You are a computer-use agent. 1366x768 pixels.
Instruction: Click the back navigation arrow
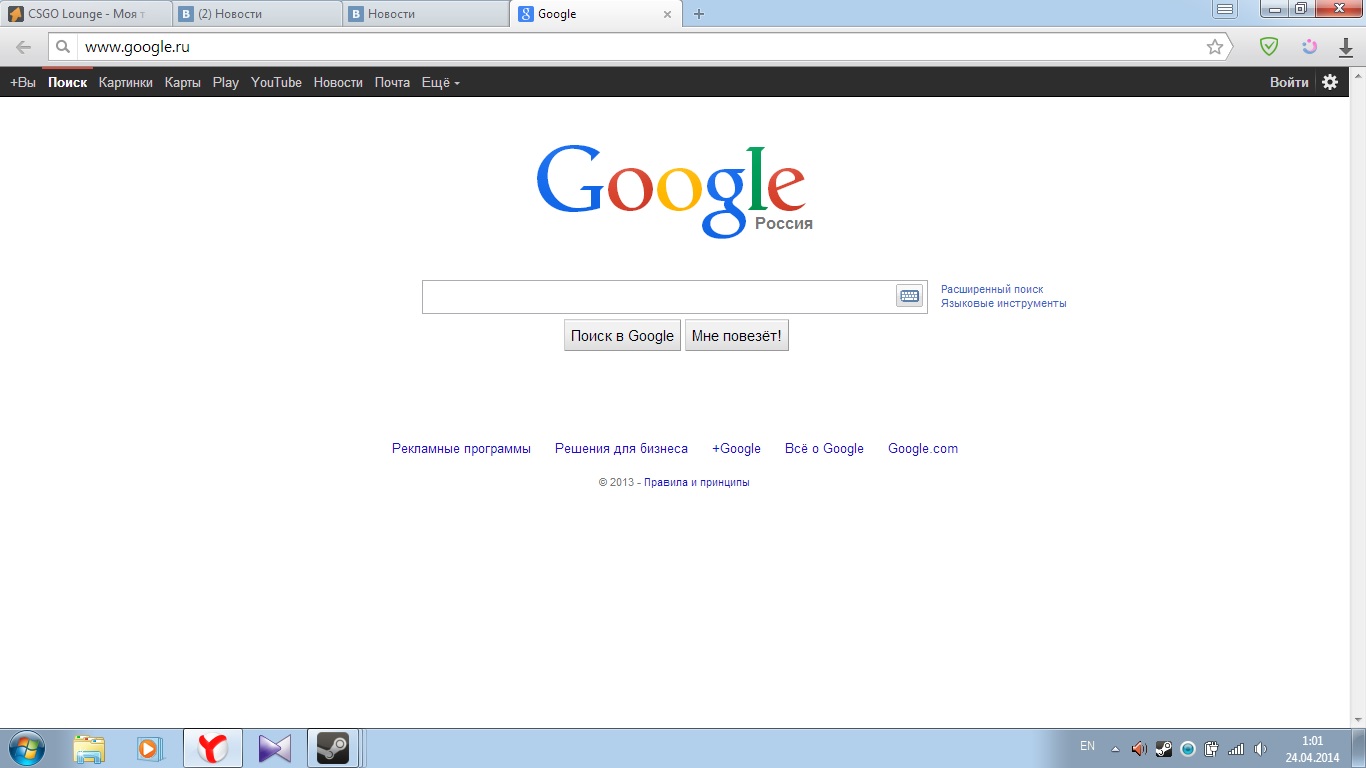24,47
